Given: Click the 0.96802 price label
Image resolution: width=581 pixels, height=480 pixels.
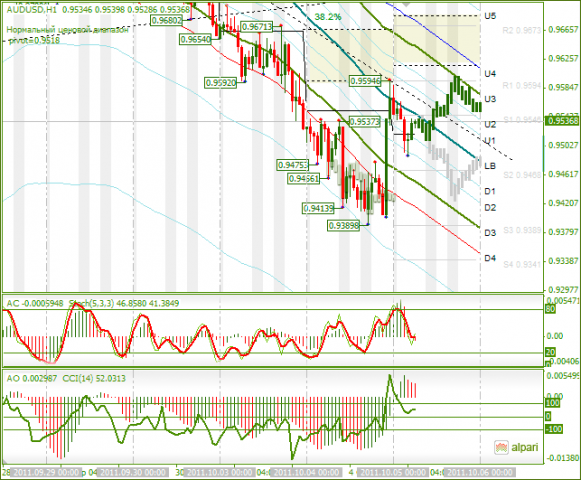Looking at the screenshot, I should 167,20.
